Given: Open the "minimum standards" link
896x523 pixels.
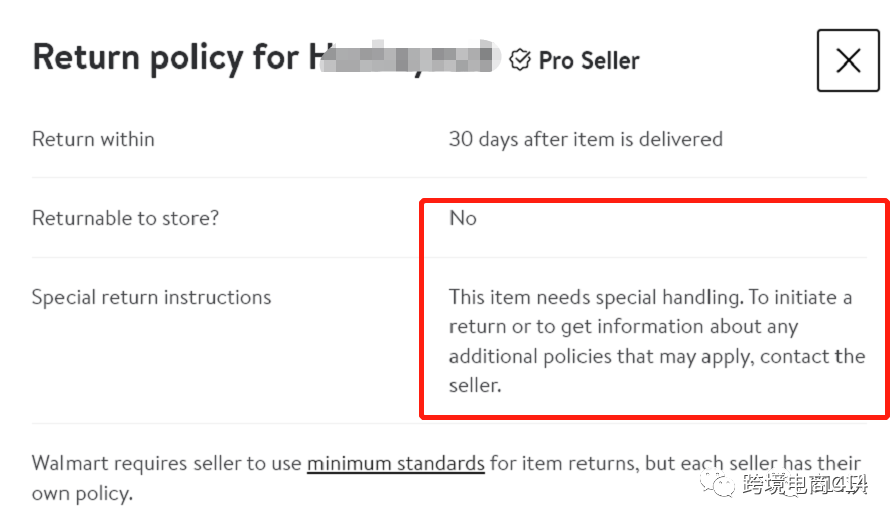Looking at the screenshot, I should click(x=395, y=463).
